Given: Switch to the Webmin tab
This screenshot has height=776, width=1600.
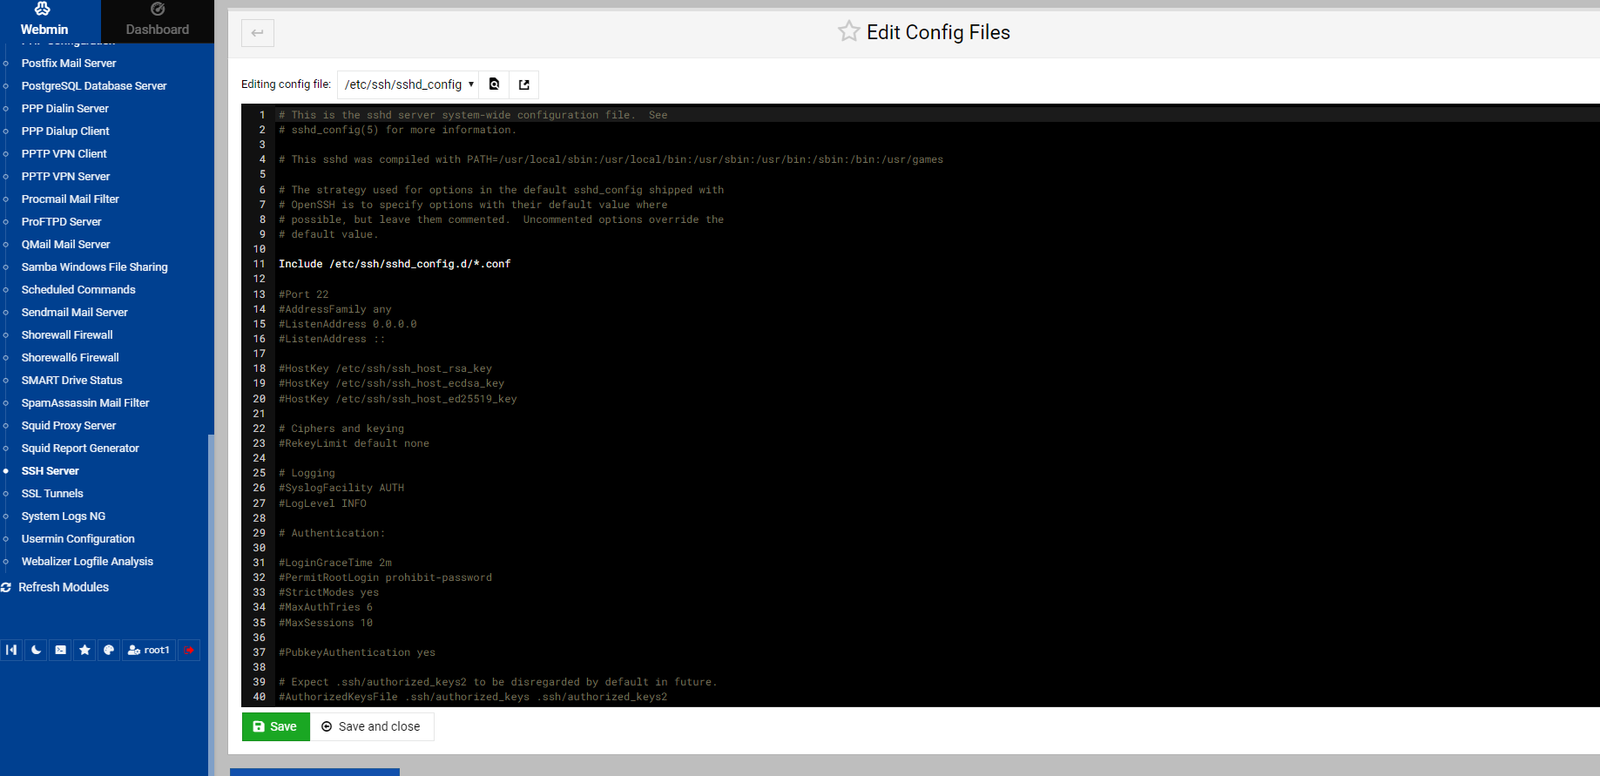Looking at the screenshot, I should (45, 21).
